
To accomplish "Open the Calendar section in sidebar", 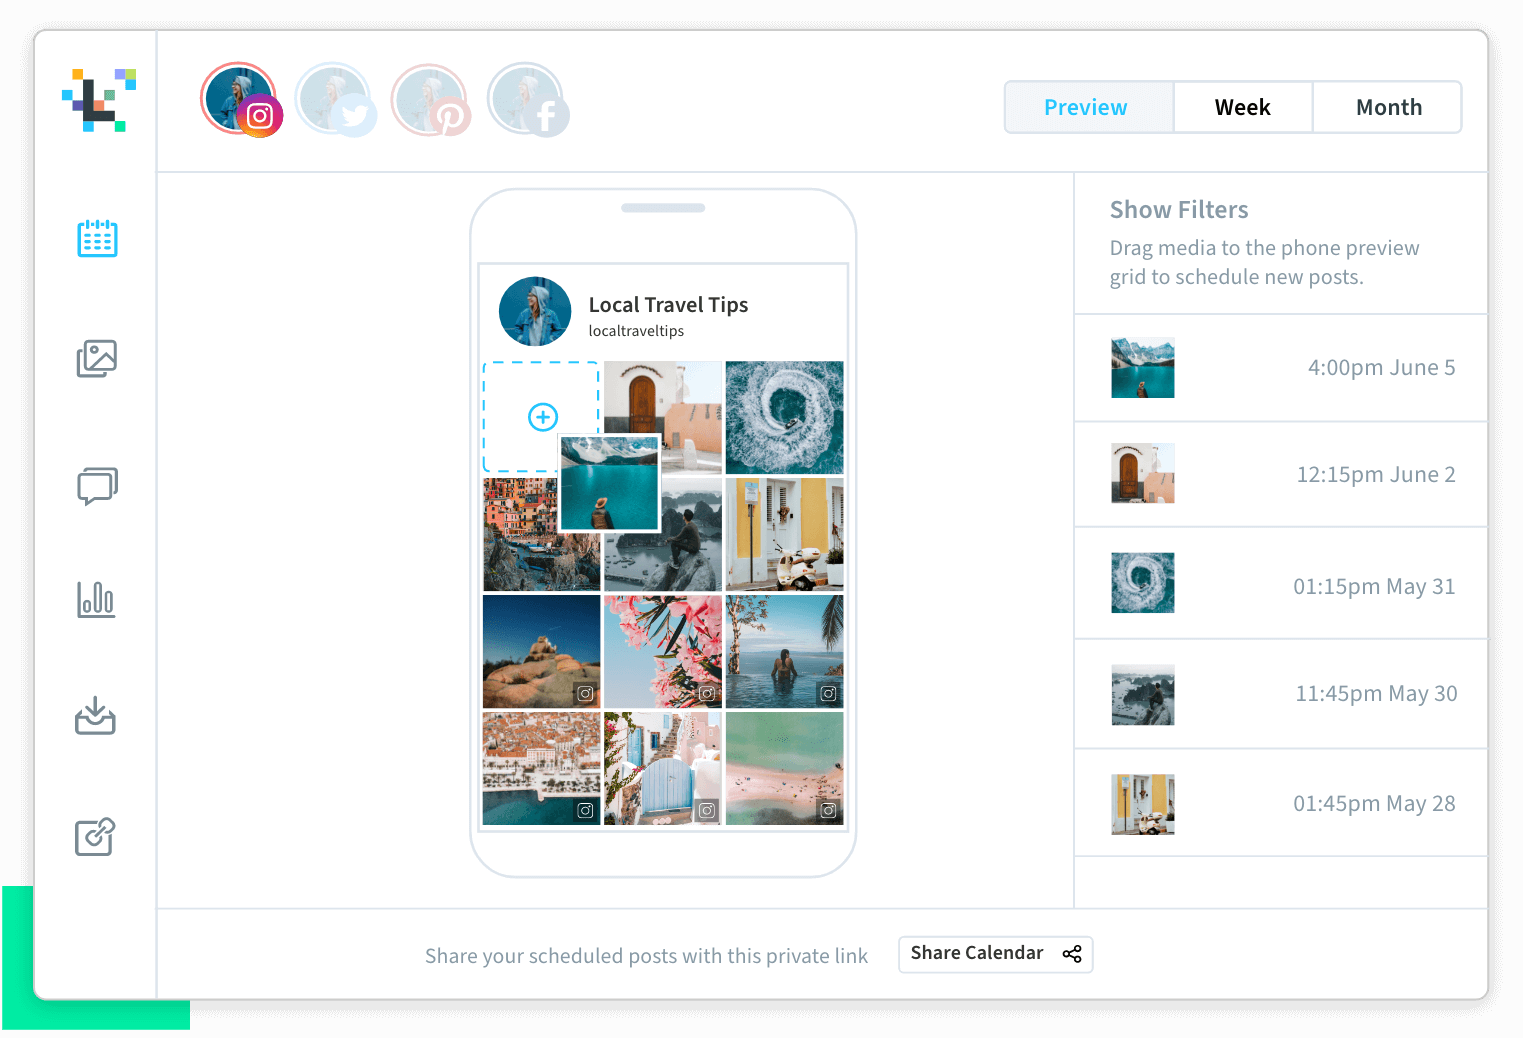I will [97, 238].
